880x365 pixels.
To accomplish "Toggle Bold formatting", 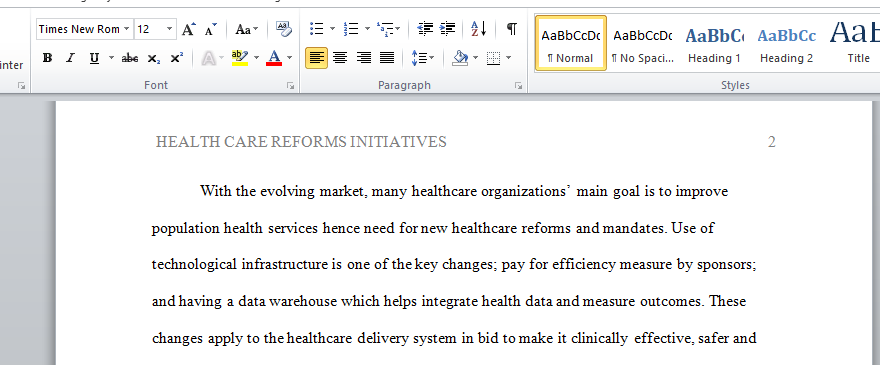I will (48, 58).
